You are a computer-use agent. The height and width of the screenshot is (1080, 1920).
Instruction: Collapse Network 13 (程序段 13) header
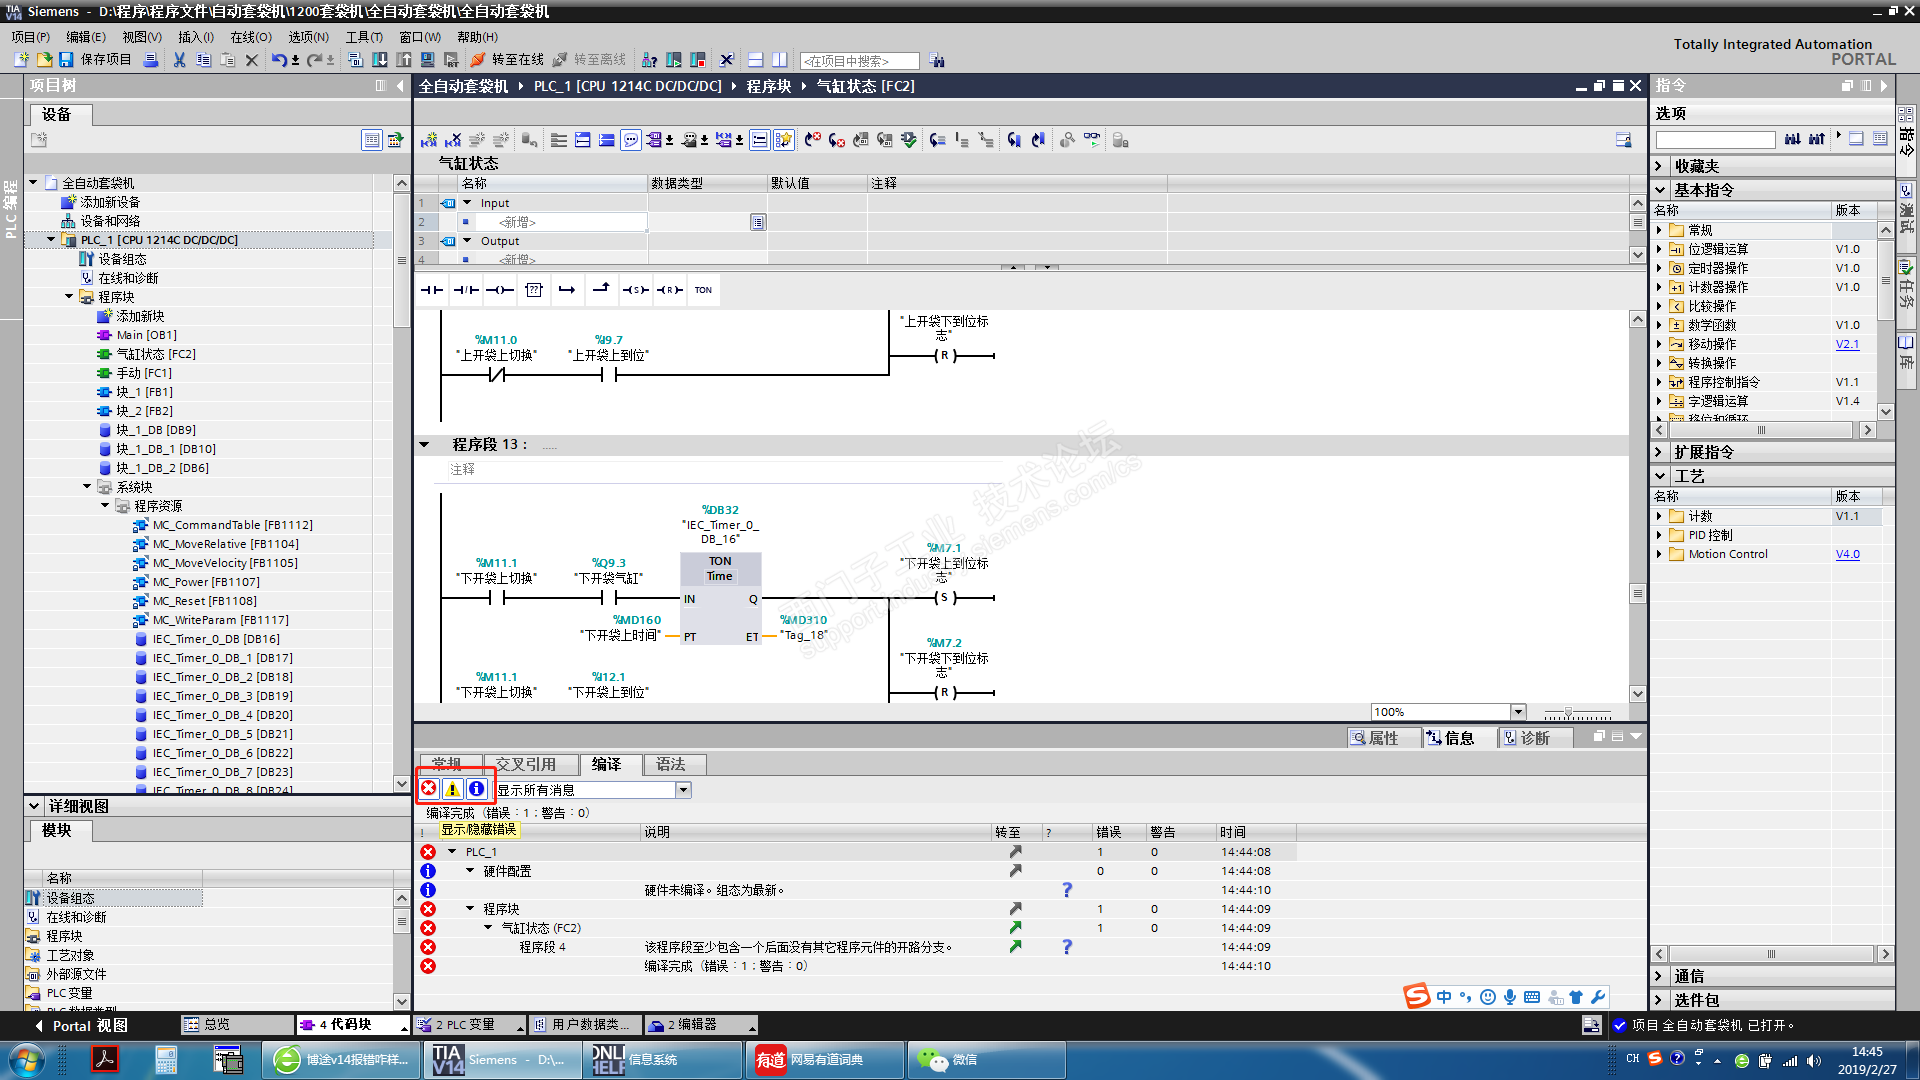point(424,444)
